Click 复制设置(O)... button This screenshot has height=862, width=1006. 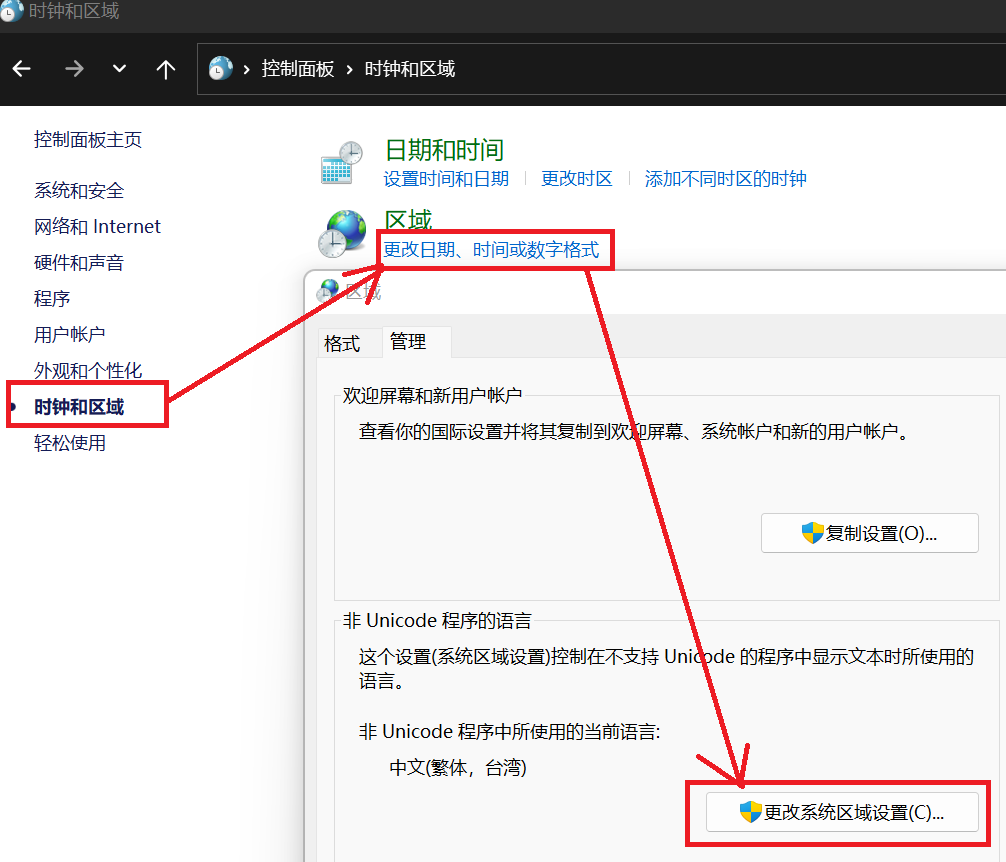[869, 533]
